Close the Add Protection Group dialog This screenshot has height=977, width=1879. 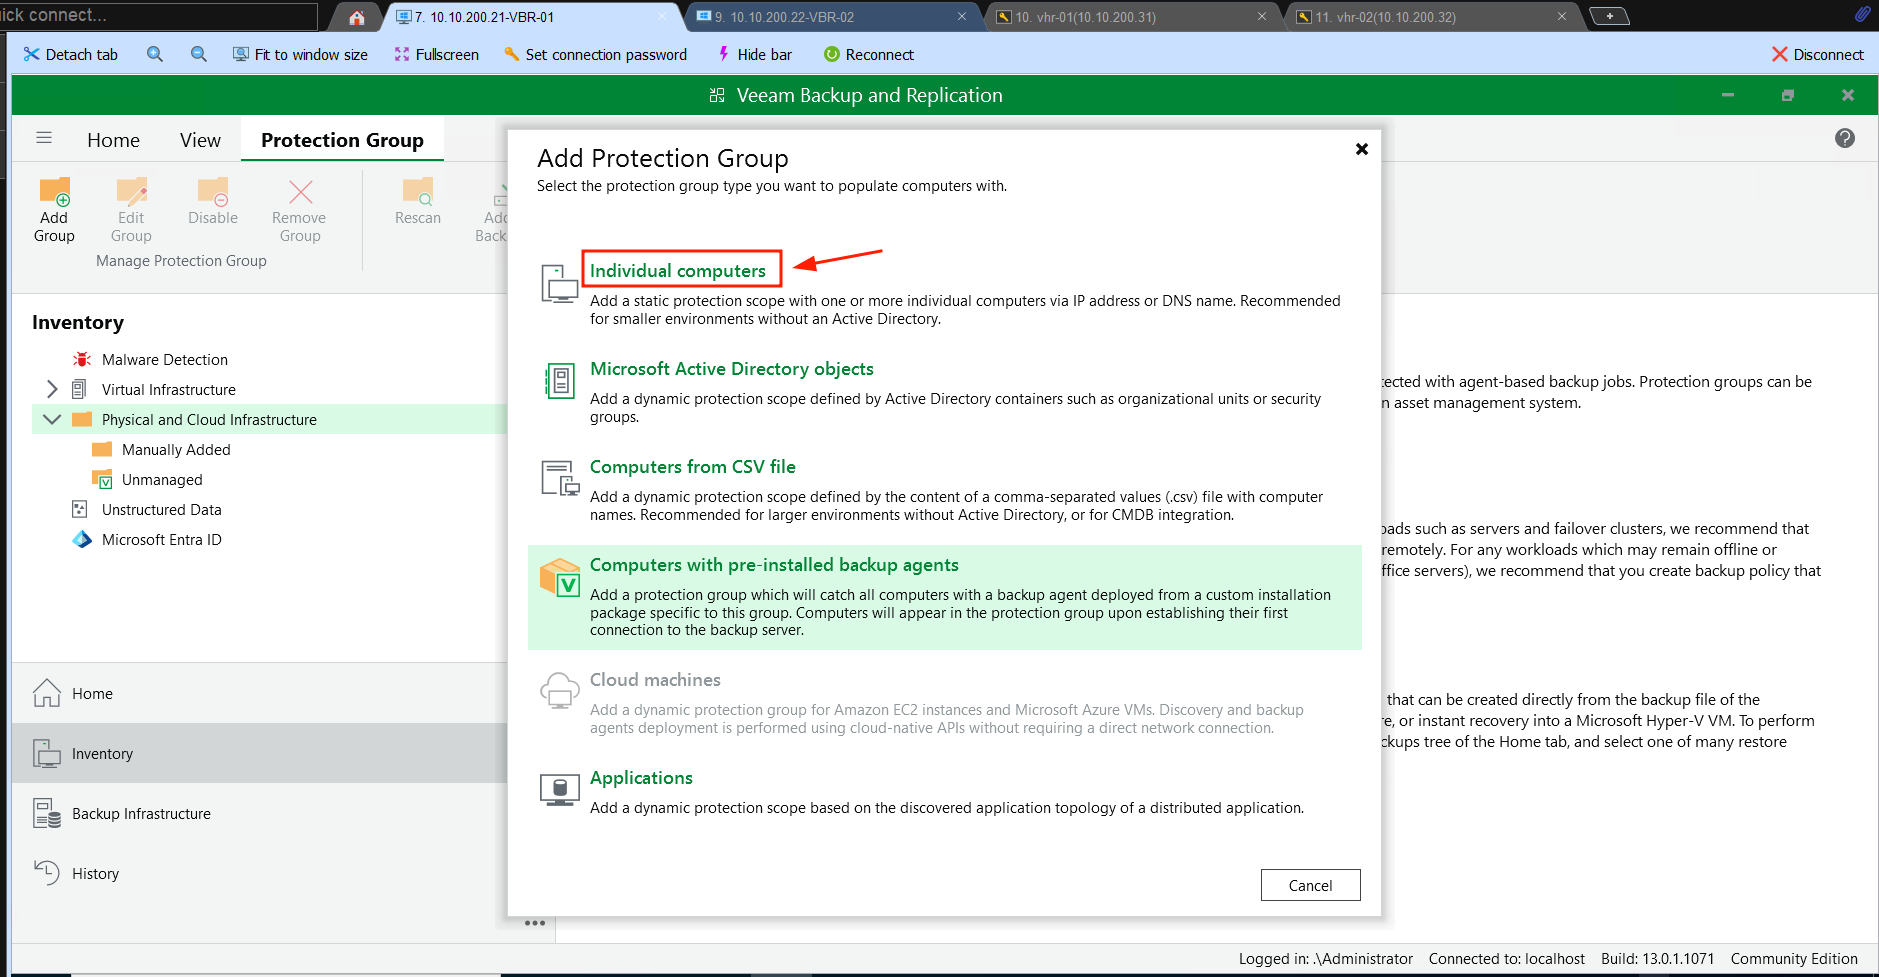[x=1361, y=149]
